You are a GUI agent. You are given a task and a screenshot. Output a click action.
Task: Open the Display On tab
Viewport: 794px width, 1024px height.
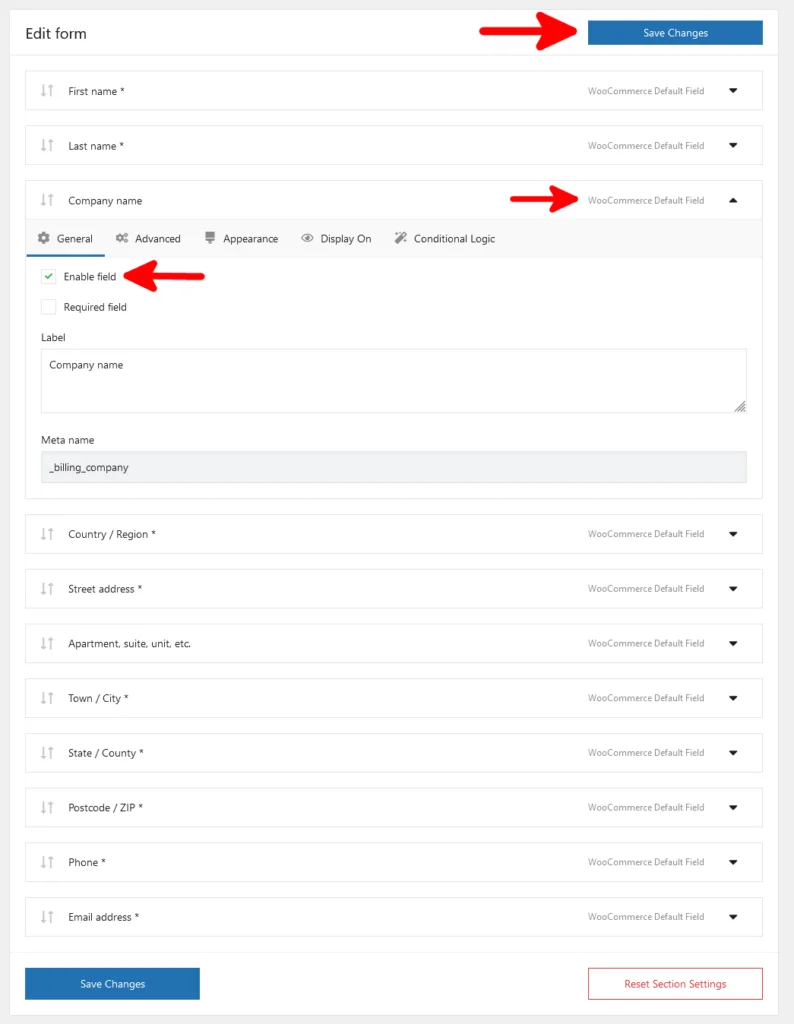(336, 238)
